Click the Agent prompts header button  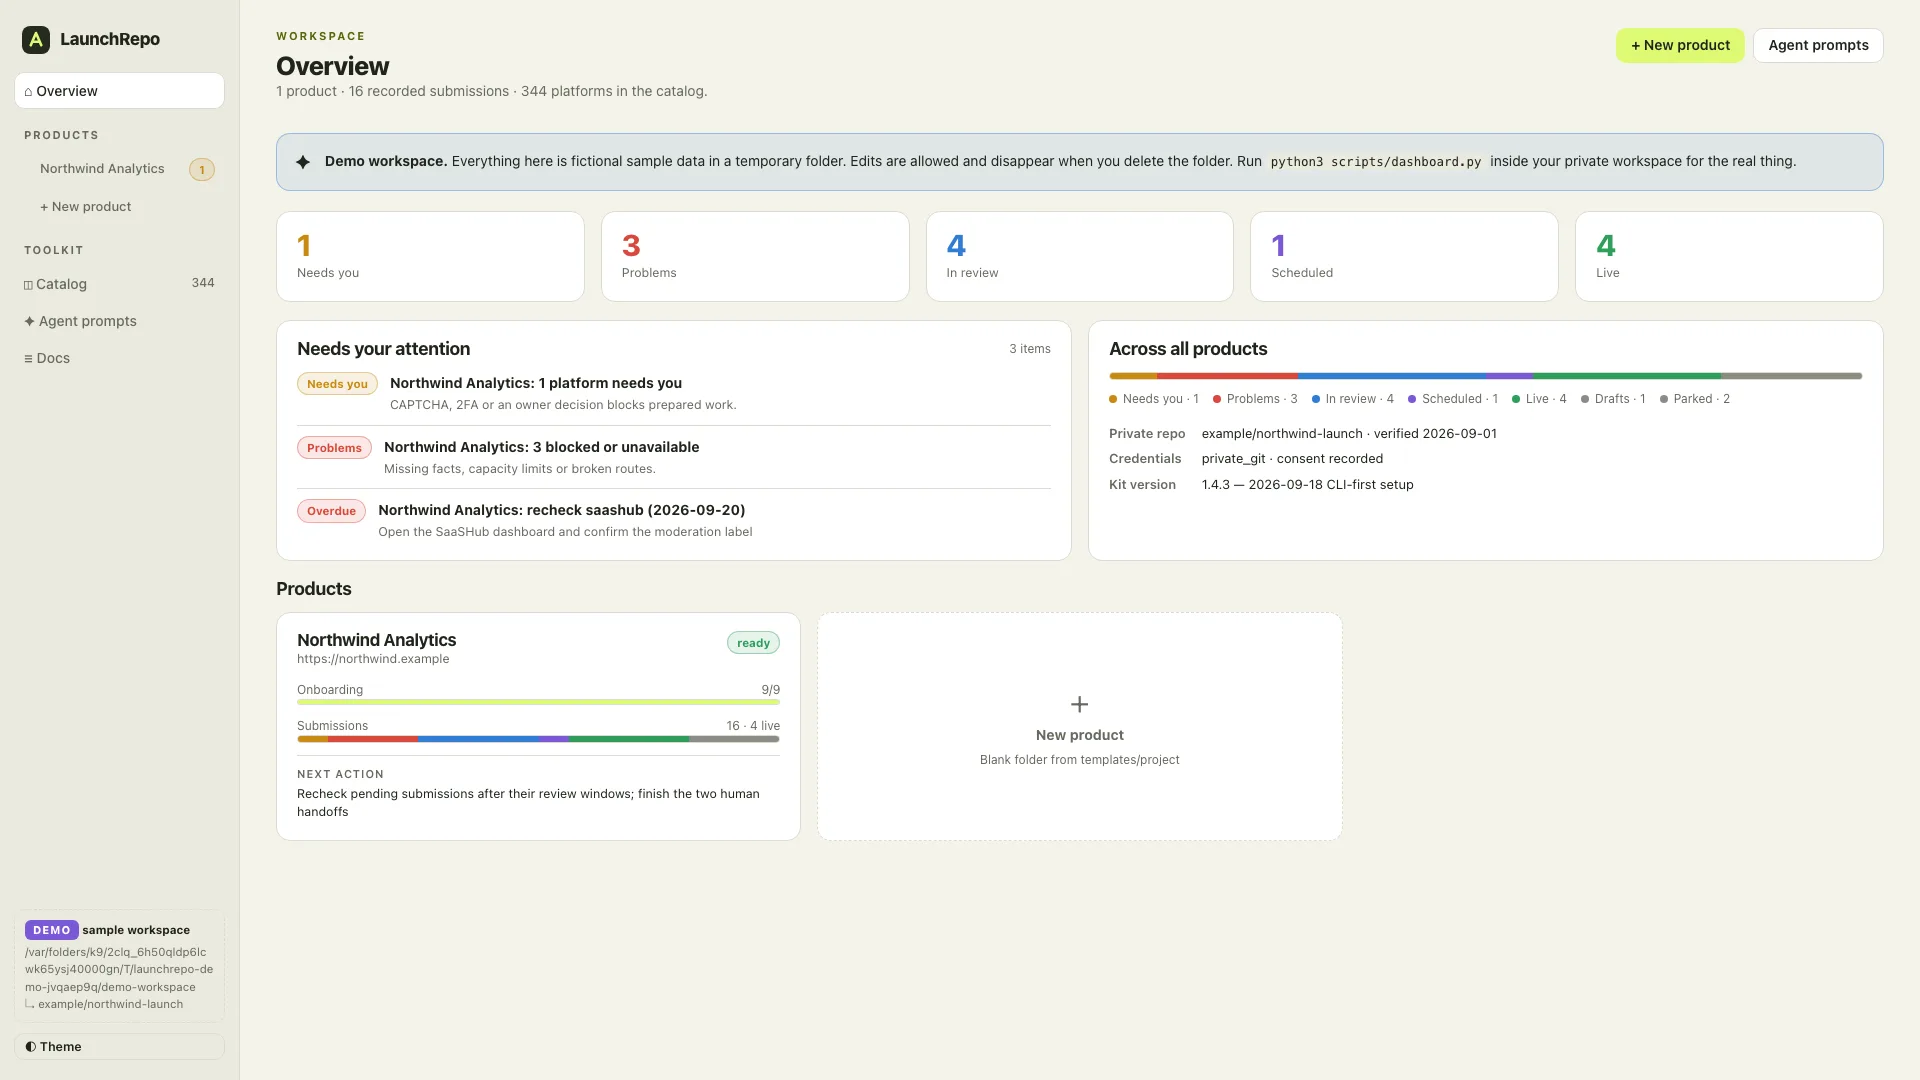coord(1818,45)
